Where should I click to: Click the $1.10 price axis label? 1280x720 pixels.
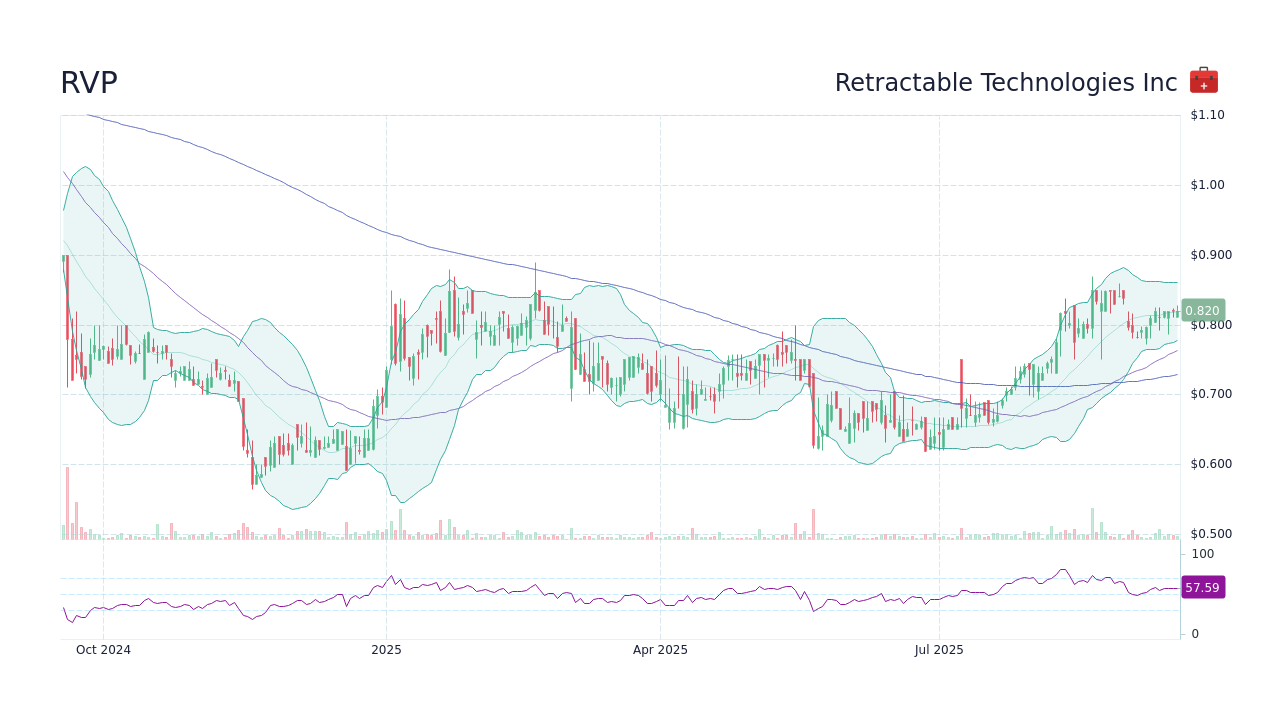coord(1205,115)
